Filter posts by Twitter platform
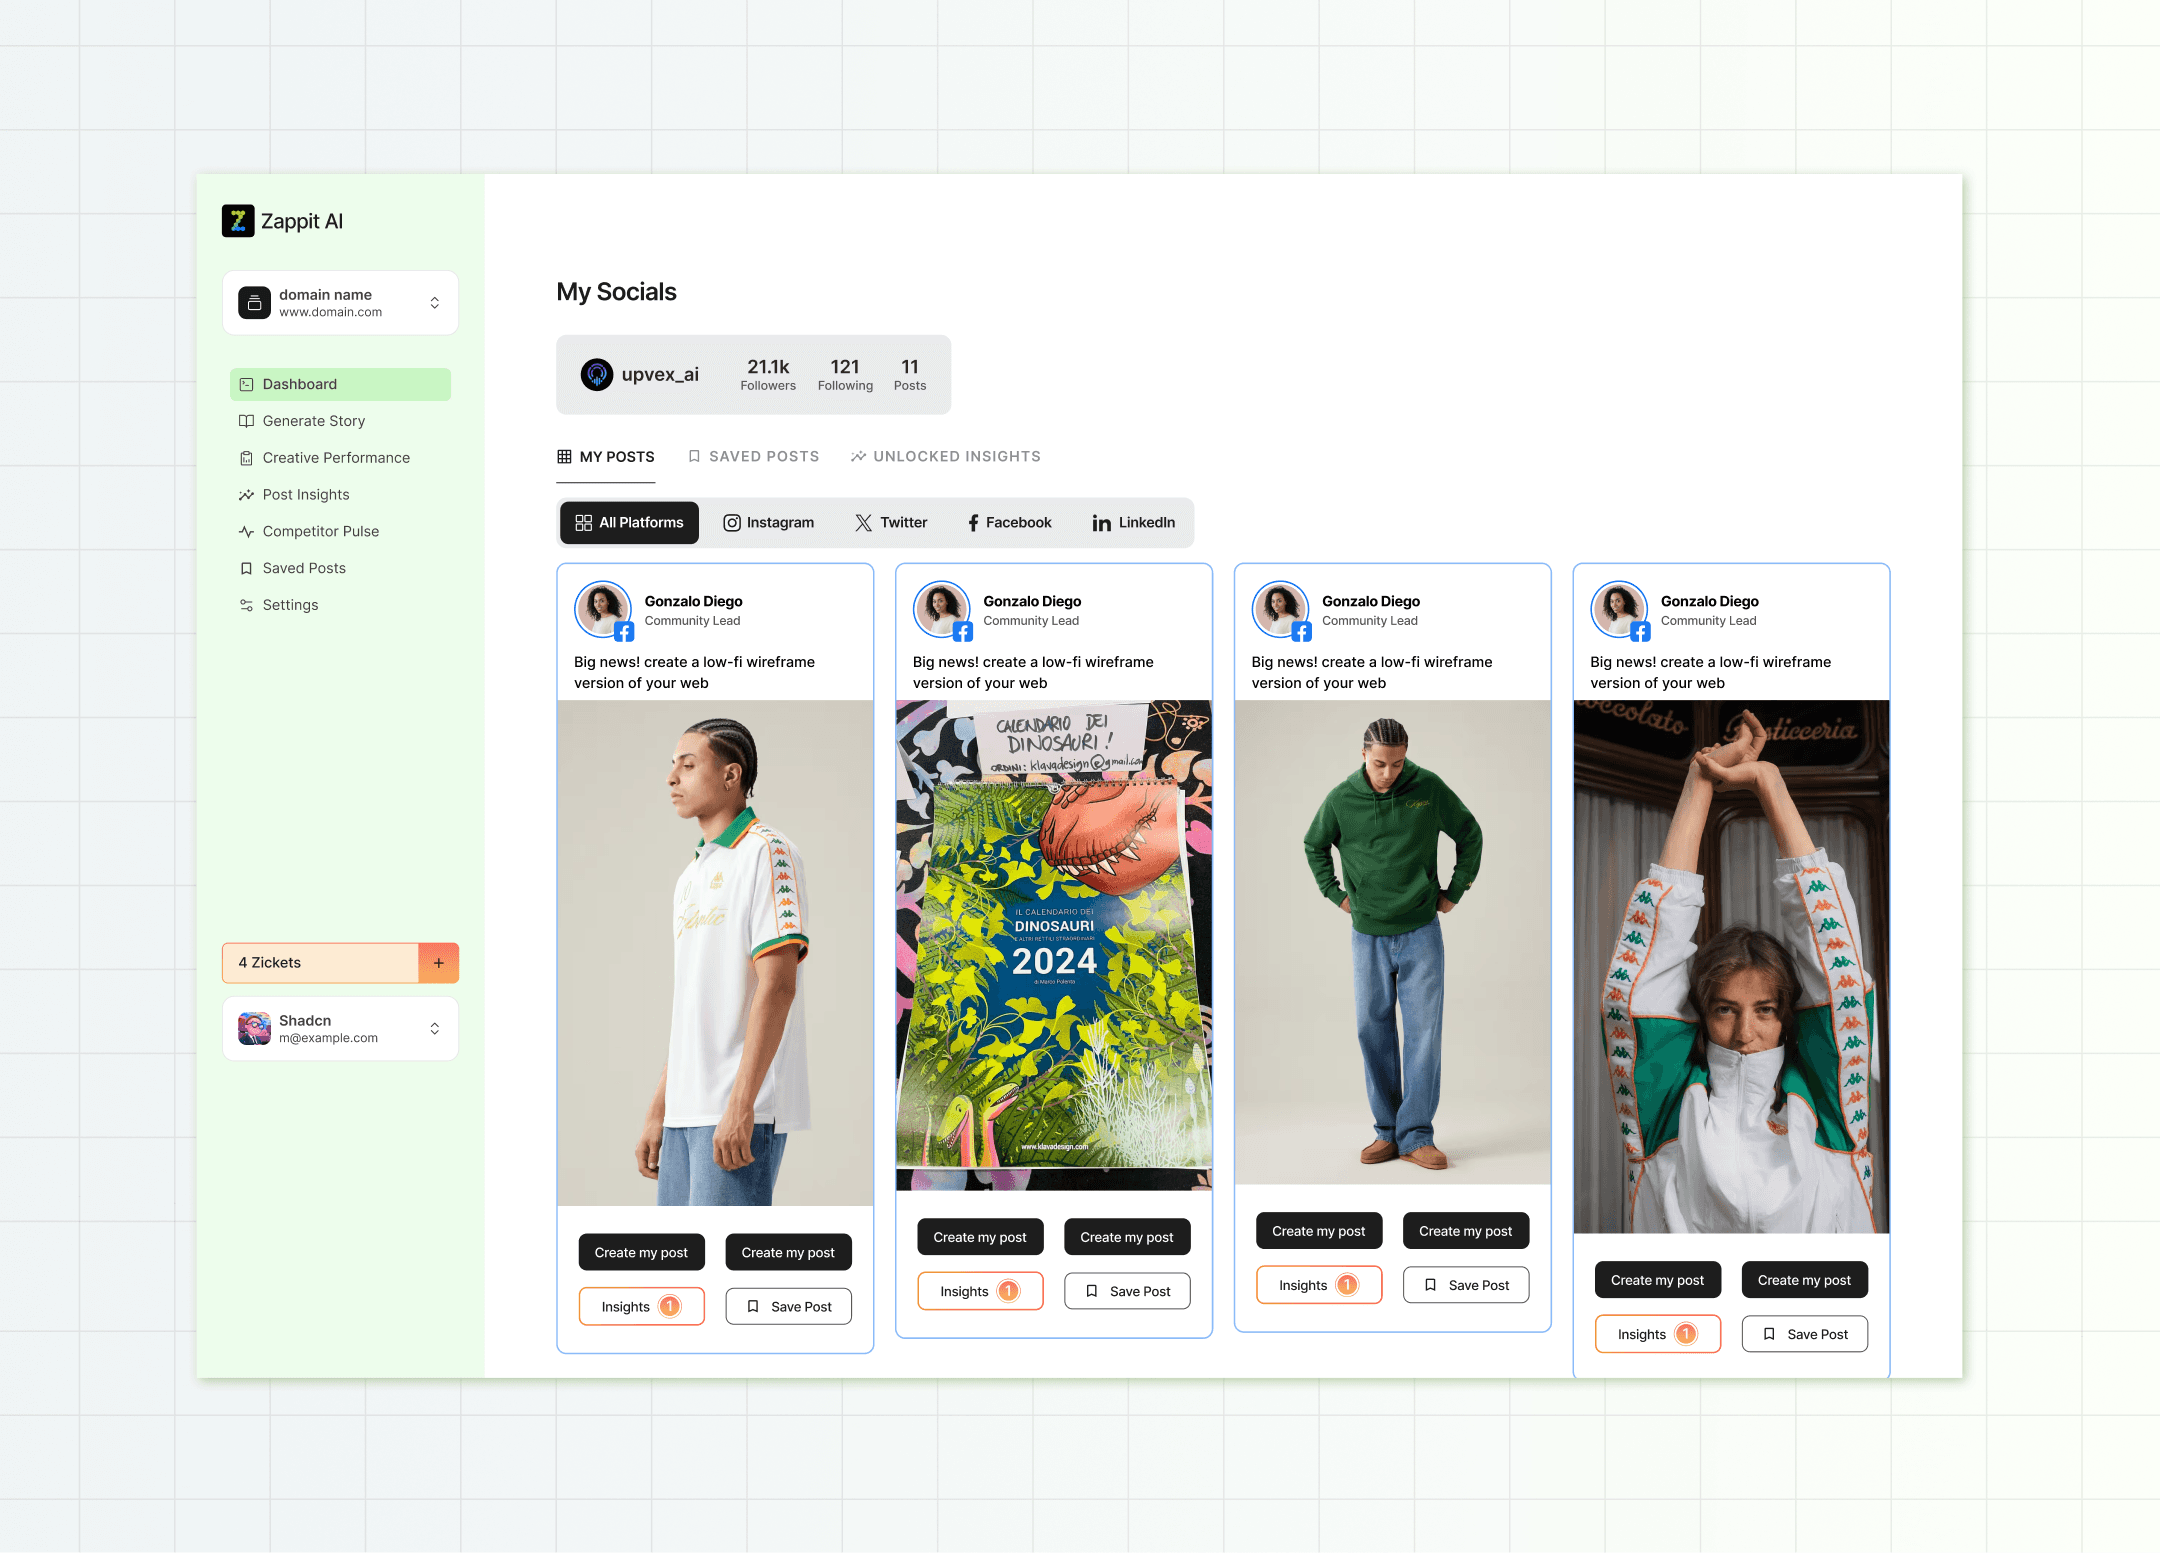The width and height of the screenshot is (2160, 1553). pyautogui.click(x=891, y=523)
